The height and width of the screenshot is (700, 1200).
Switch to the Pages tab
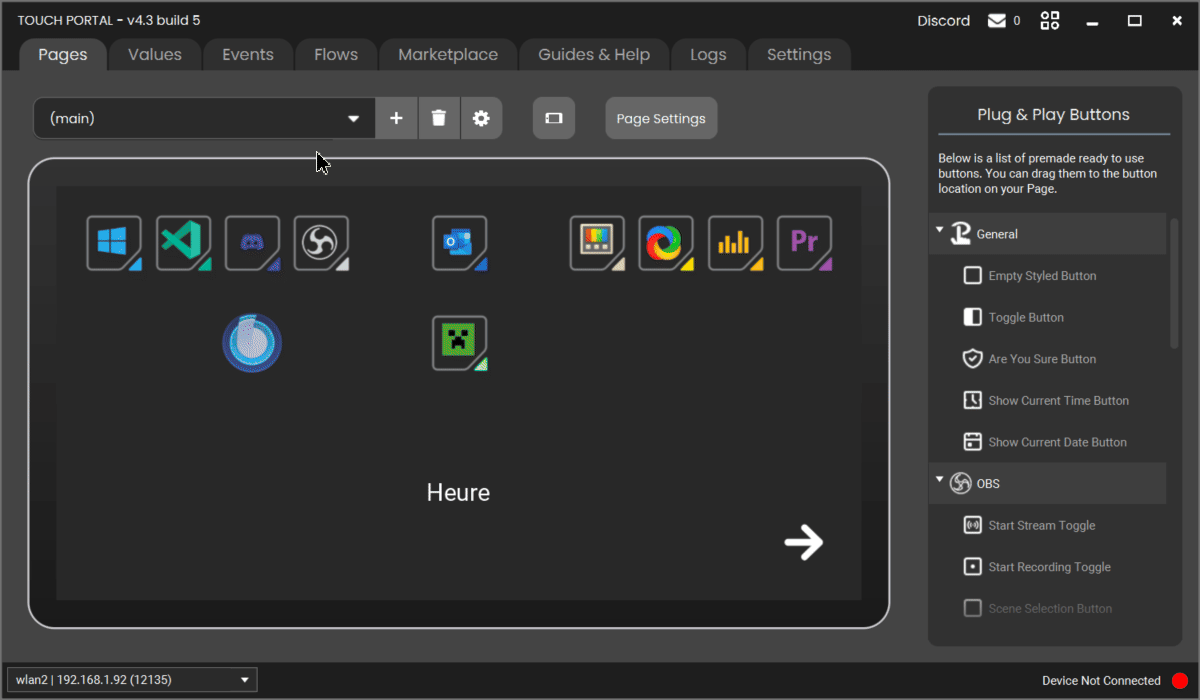63,55
